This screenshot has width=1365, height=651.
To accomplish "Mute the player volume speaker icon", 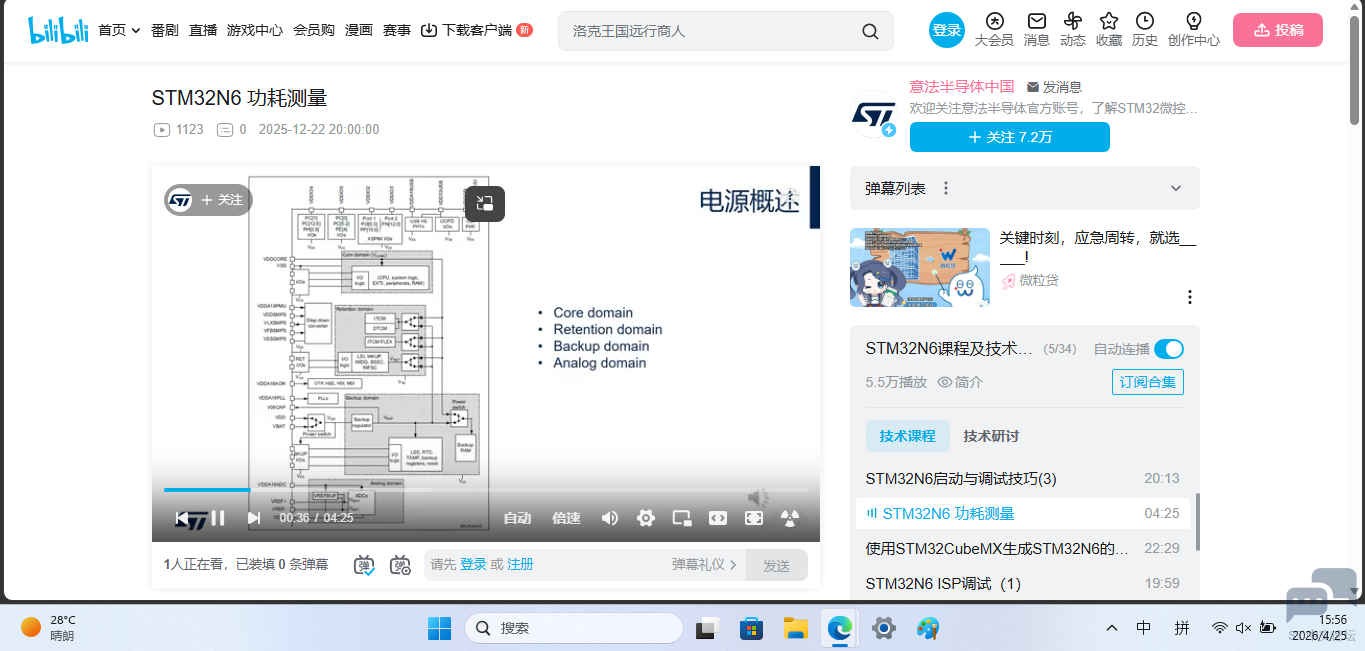I will tap(609, 517).
